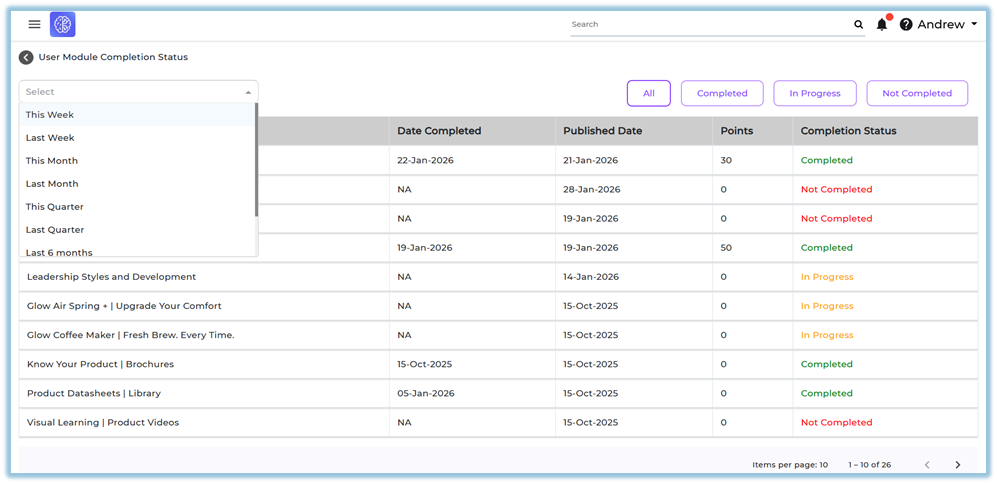Viewport: 997px width, 484px height.
Task: Filter by Completed modules
Action: coord(722,93)
